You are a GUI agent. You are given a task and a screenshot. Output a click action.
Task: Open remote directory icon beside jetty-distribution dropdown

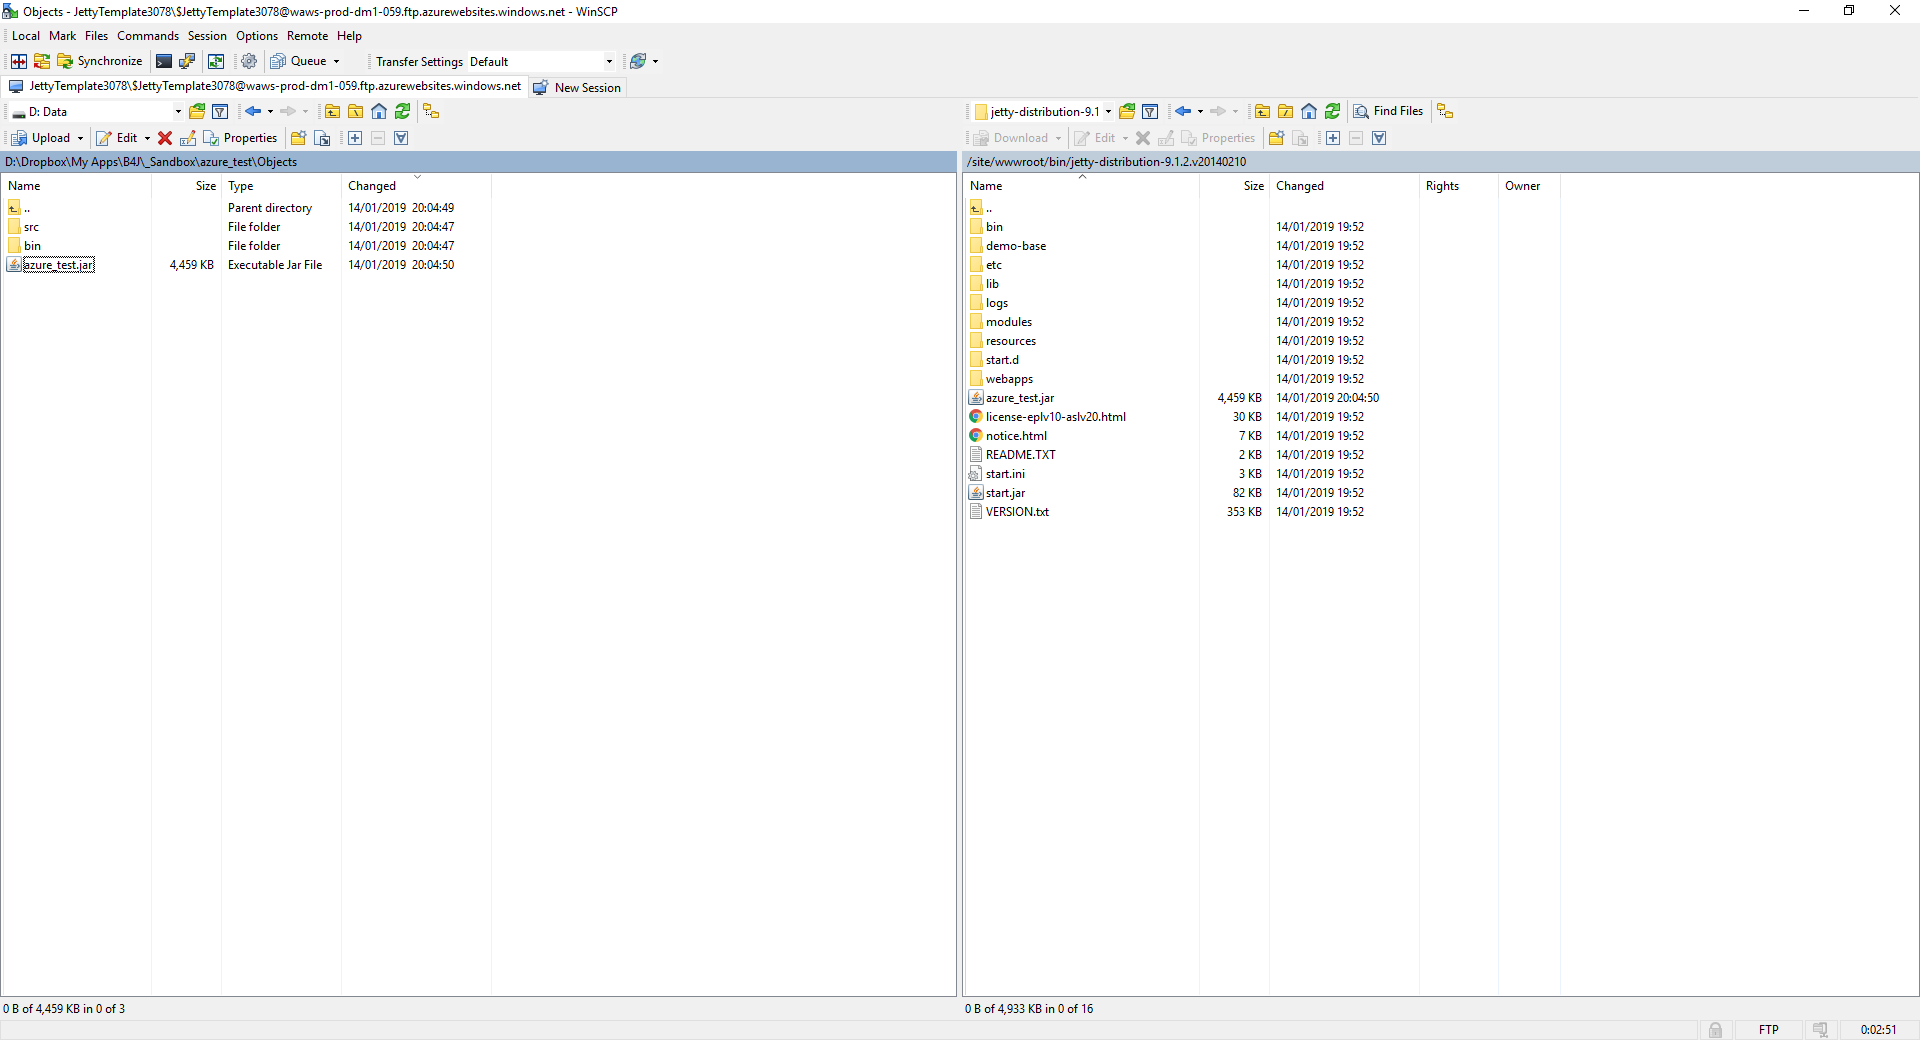click(1127, 111)
